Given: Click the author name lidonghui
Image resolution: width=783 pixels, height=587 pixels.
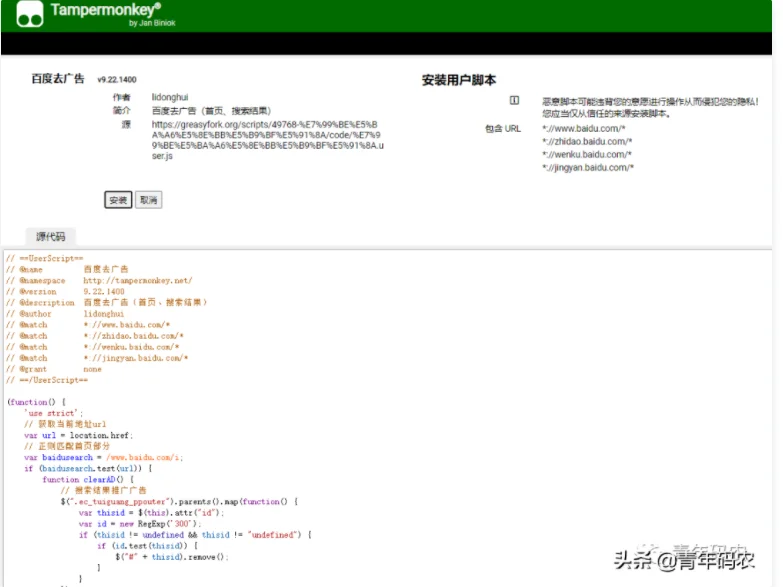Looking at the screenshot, I should pyautogui.click(x=170, y=97).
